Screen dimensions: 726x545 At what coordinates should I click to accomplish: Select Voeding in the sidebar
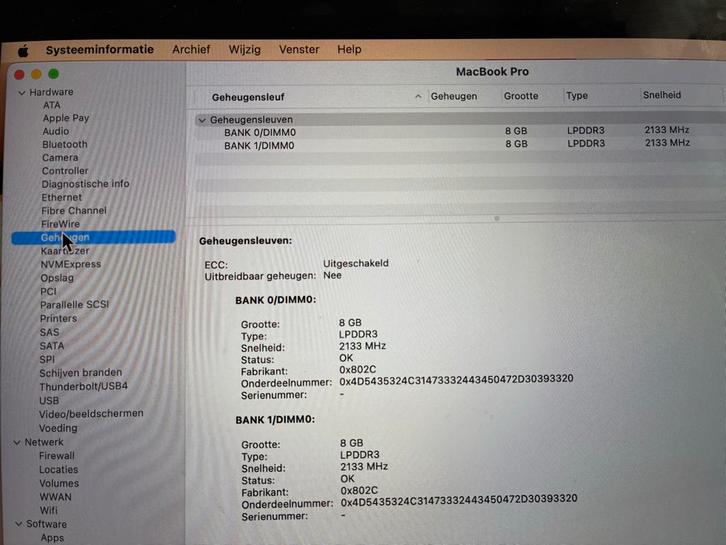point(58,428)
